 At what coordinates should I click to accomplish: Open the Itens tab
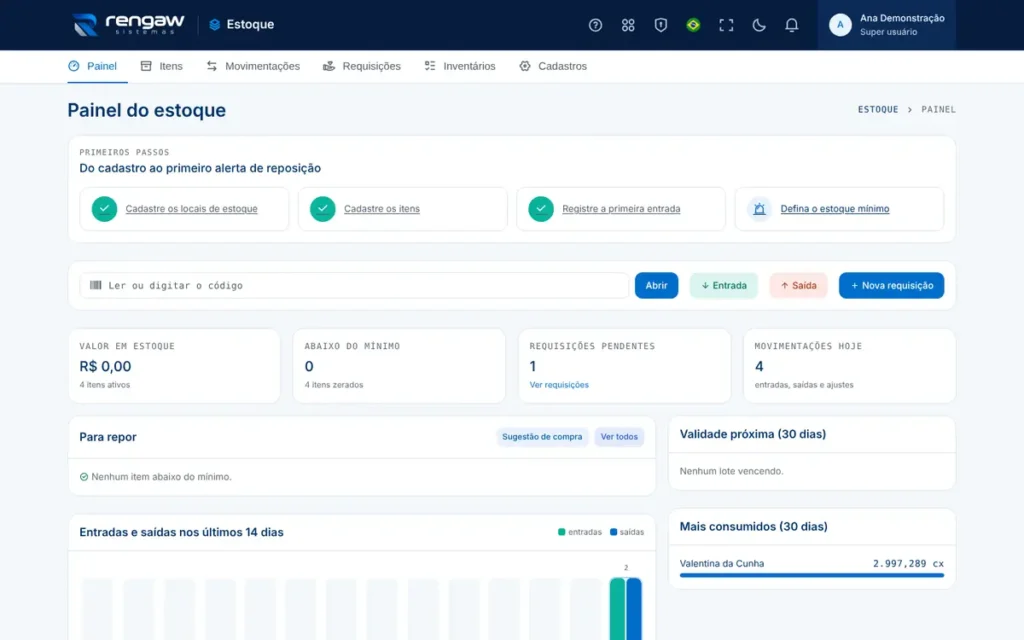161,66
